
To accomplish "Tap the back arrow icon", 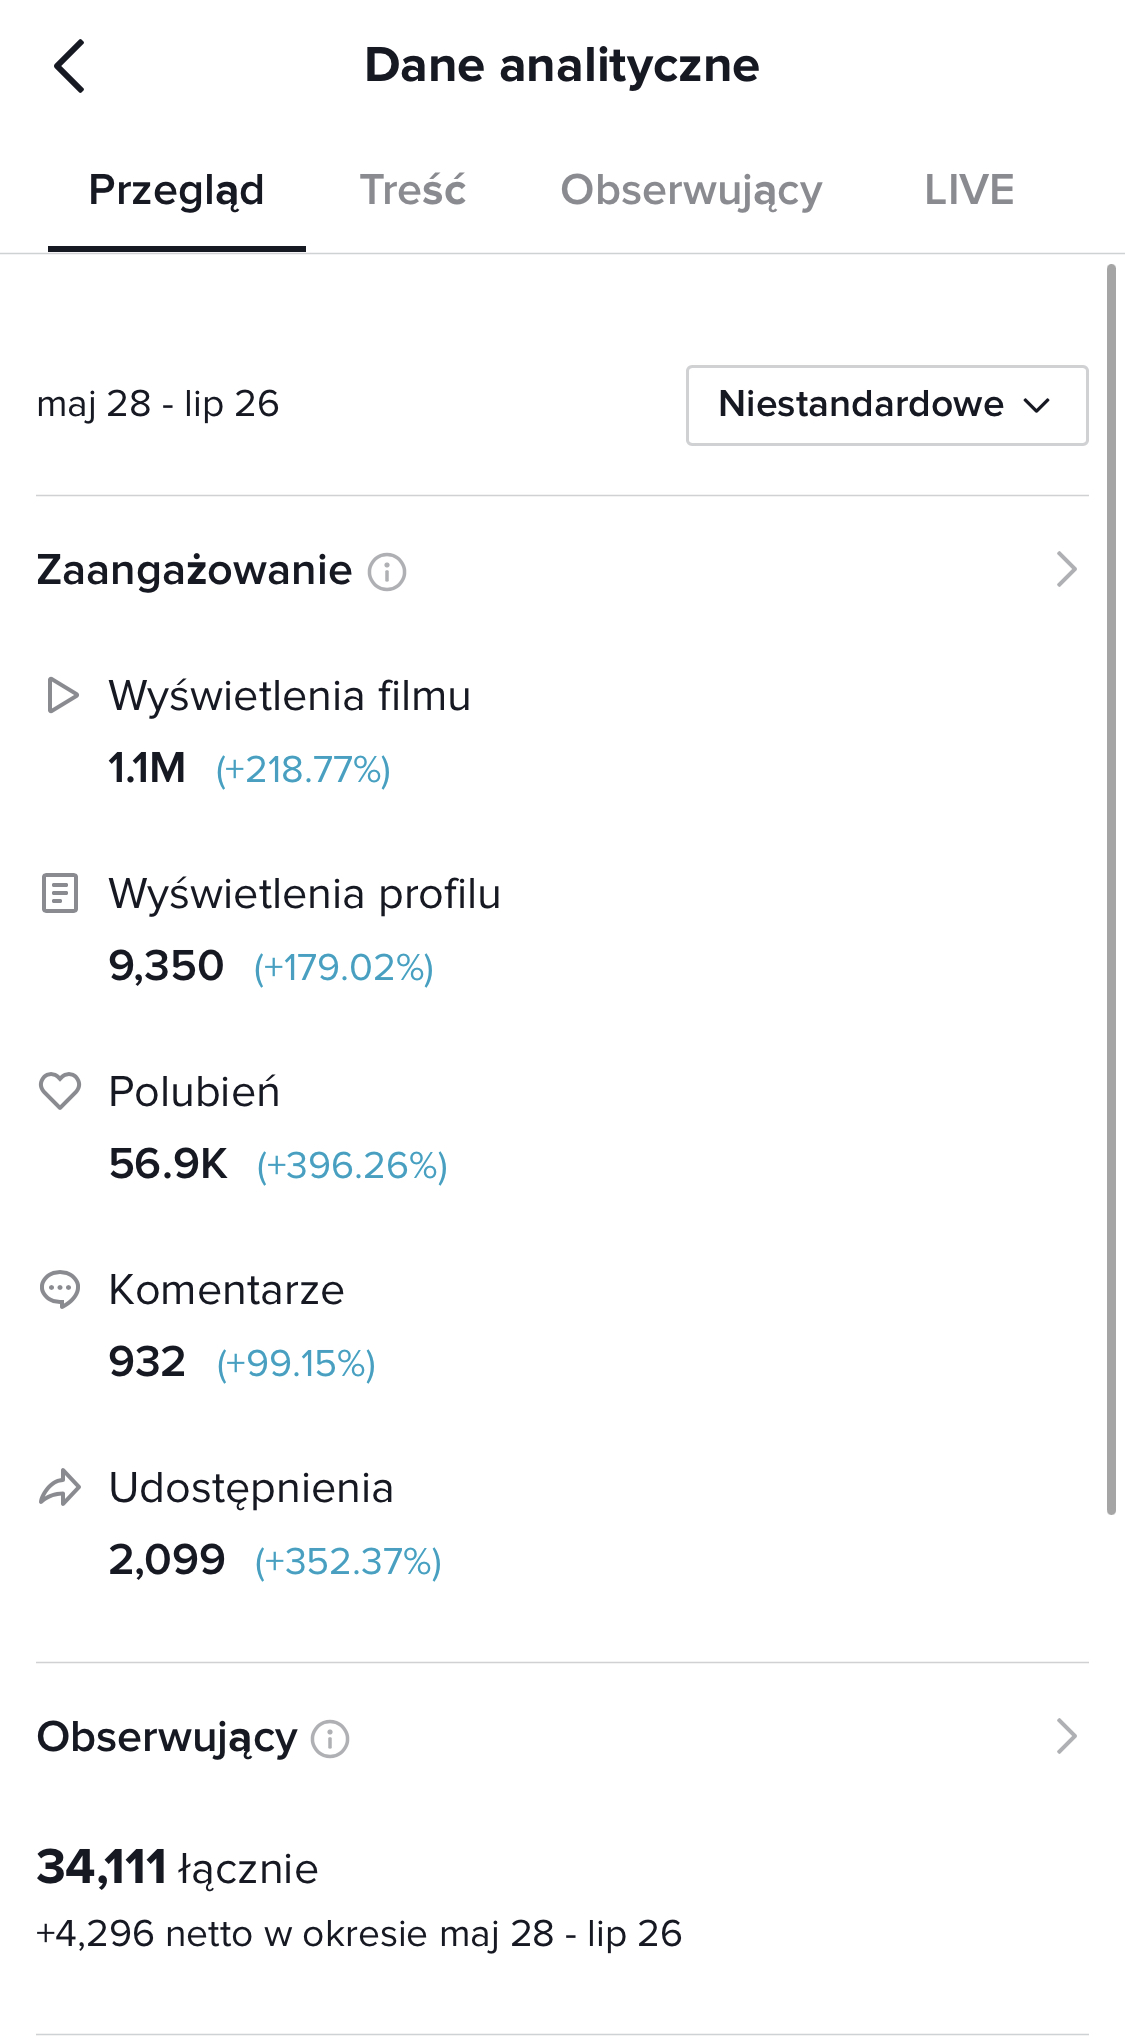I will click(70, 67).
